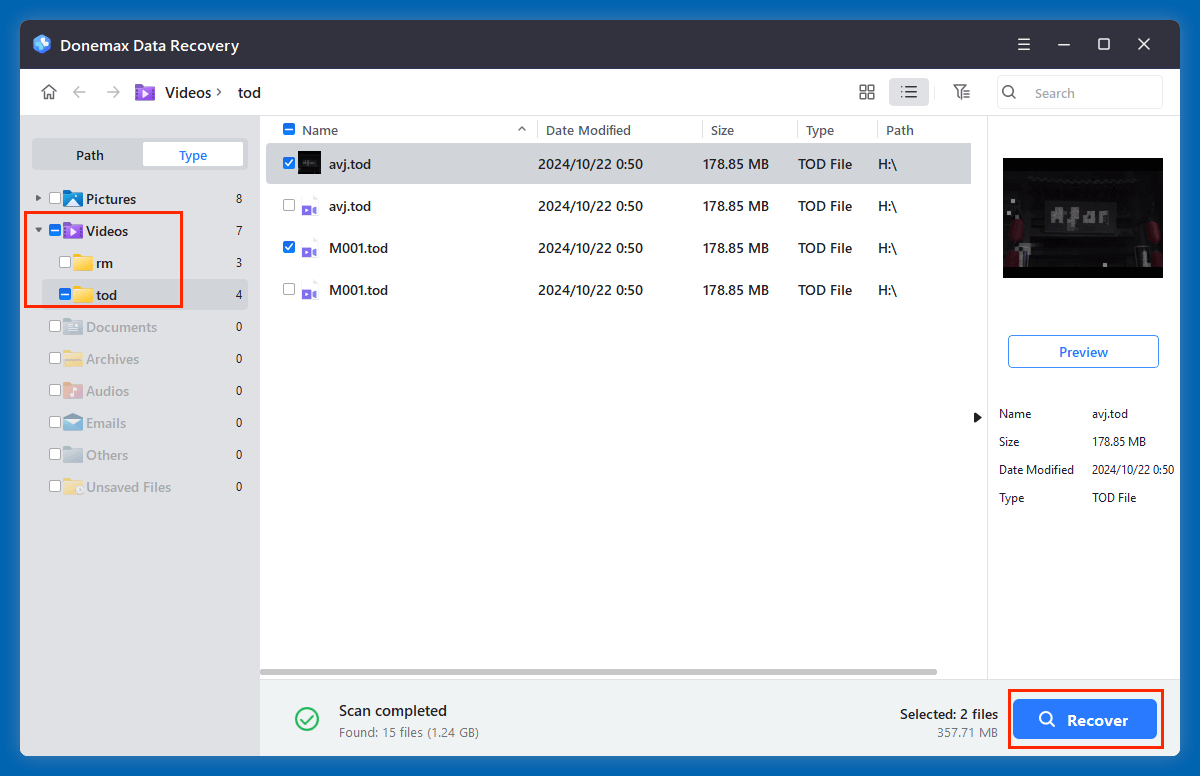Go back using the back arrow
The height and width of the screenshot is (776, 1200).
click(79, 91)
